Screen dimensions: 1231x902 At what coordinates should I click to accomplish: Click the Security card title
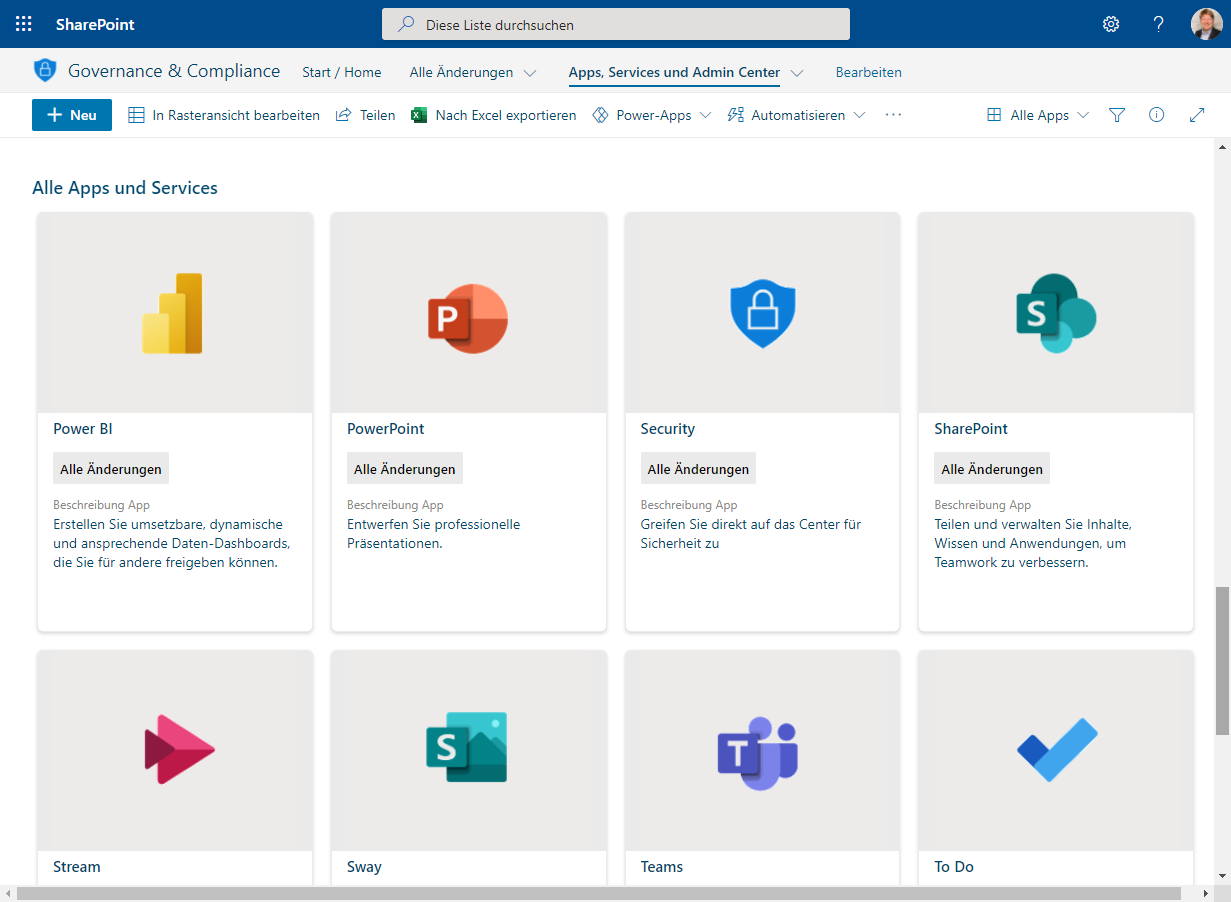click(x=668, y=429)
